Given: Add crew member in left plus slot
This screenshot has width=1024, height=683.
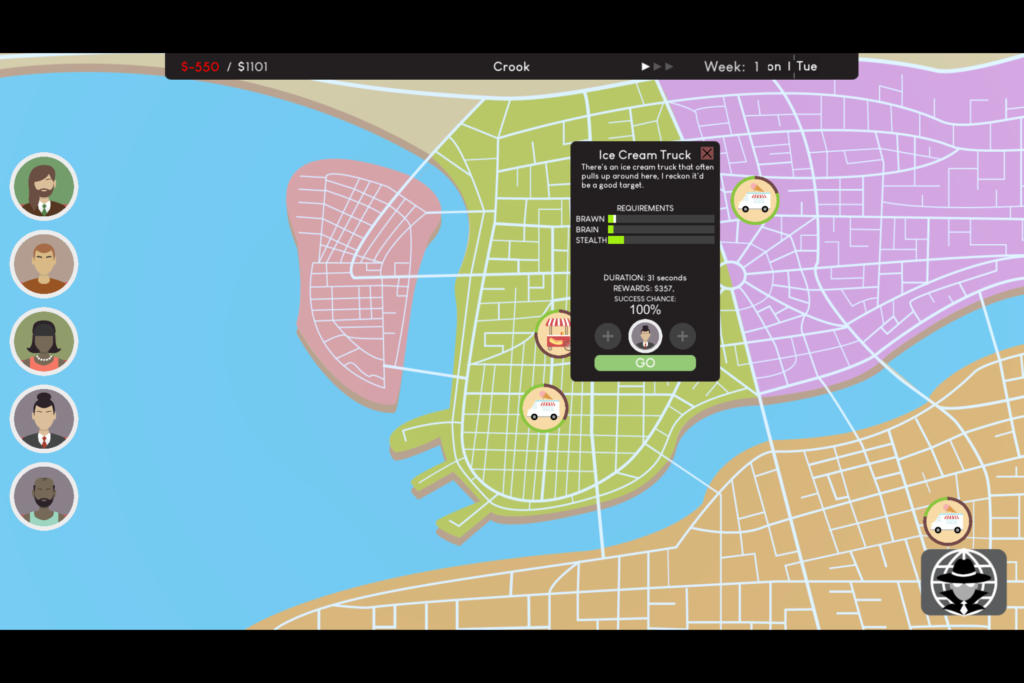Looking at the screenshot, I should [608, 336].
